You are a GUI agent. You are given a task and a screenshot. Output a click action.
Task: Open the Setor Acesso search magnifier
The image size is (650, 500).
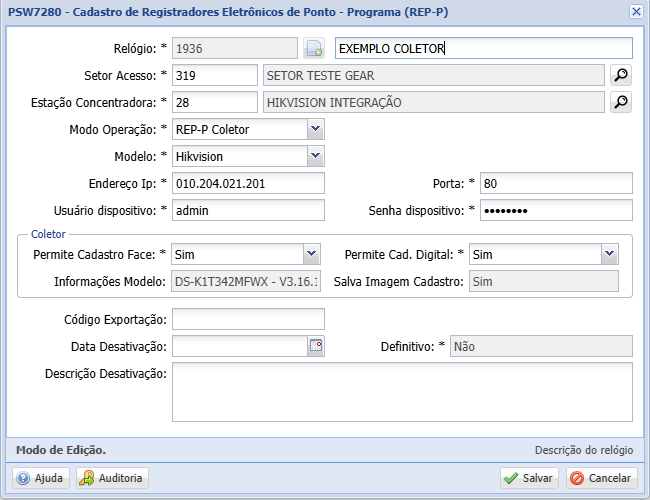click(621, 75)
